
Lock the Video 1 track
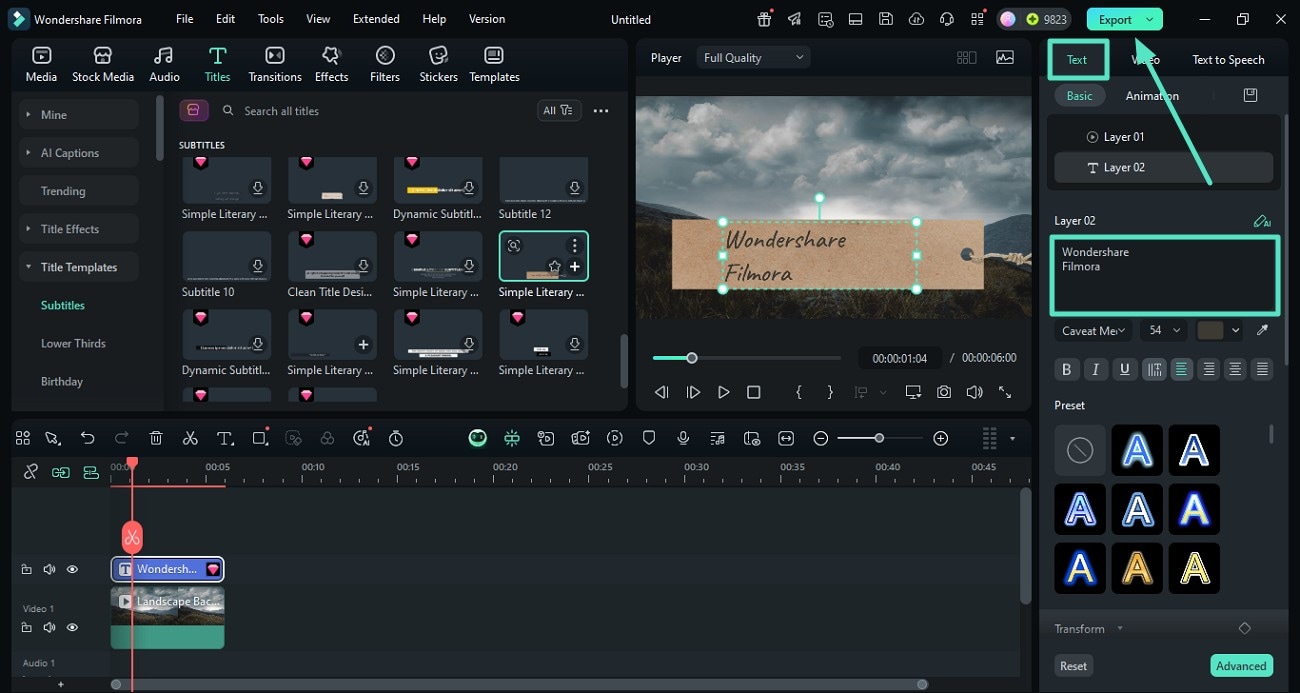click(x=27, y=627)
